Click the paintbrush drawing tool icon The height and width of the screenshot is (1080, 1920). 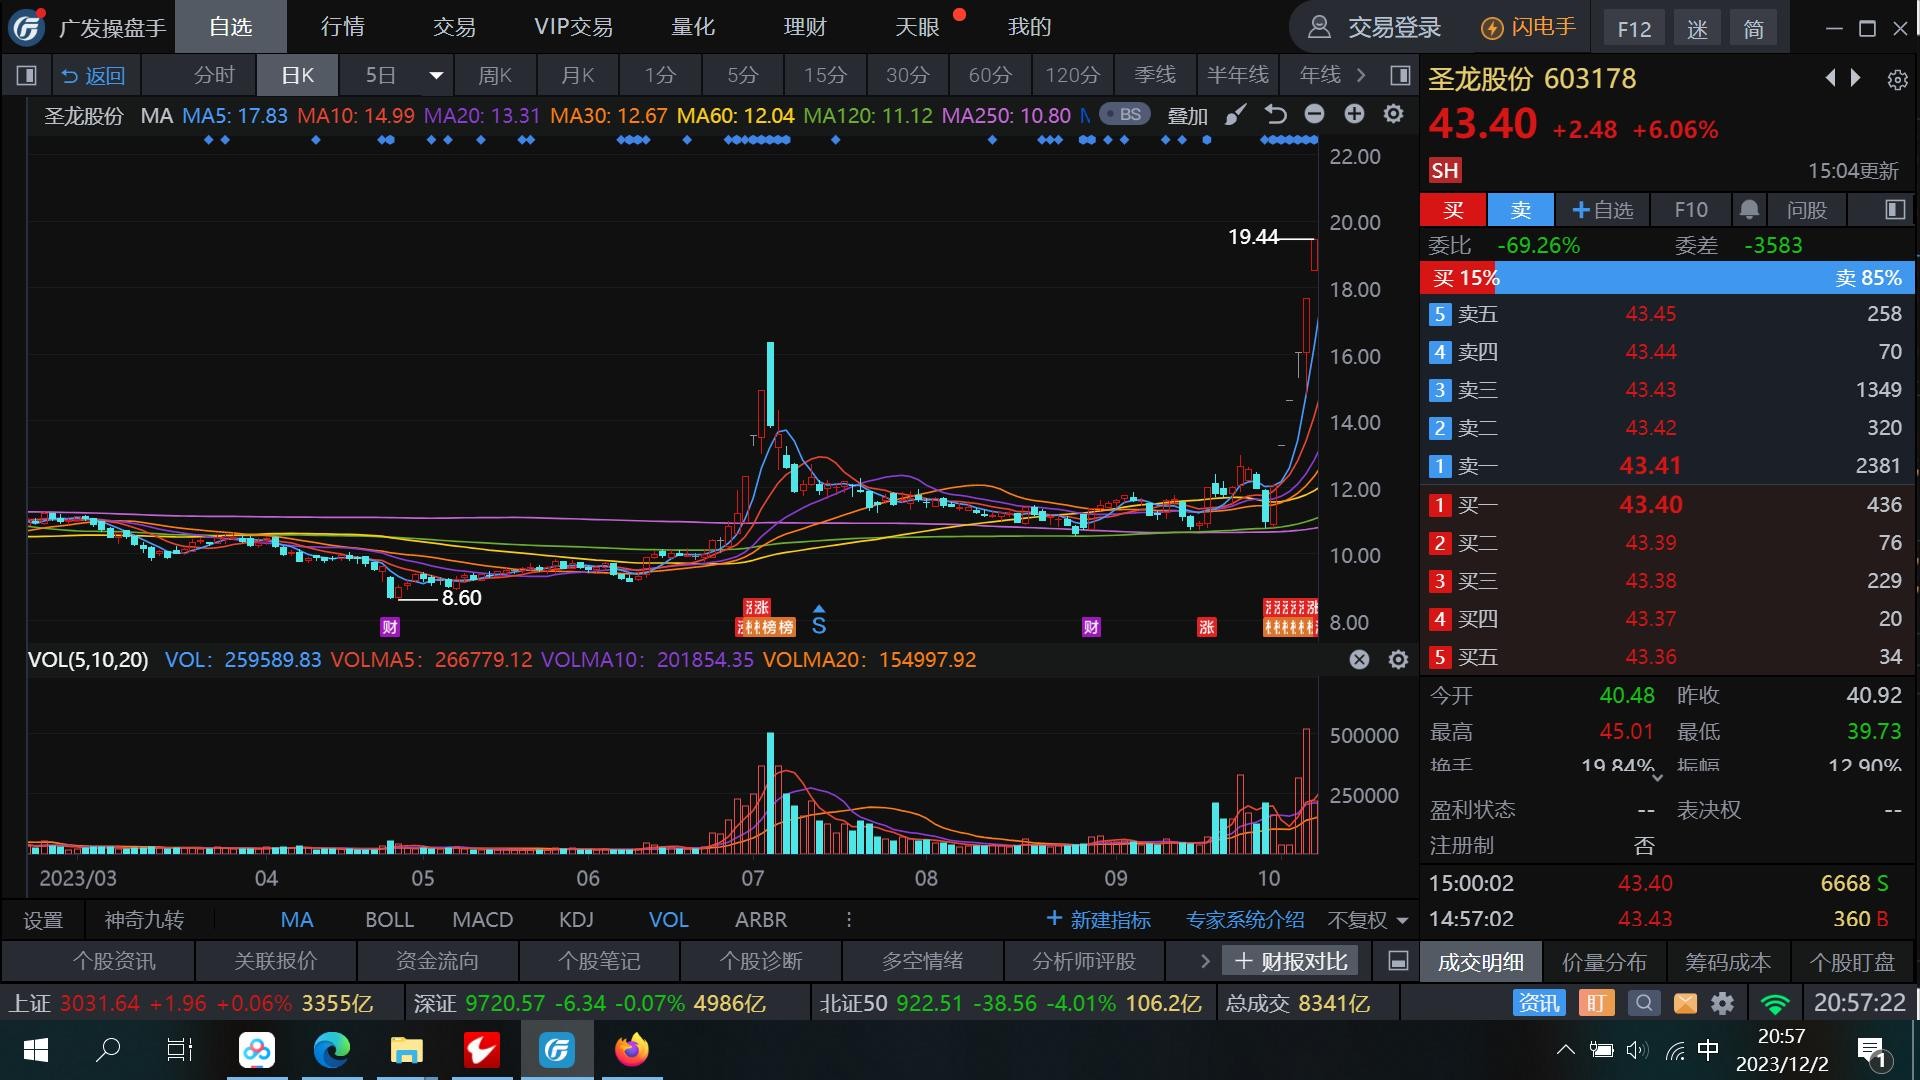coord(1236,115)
